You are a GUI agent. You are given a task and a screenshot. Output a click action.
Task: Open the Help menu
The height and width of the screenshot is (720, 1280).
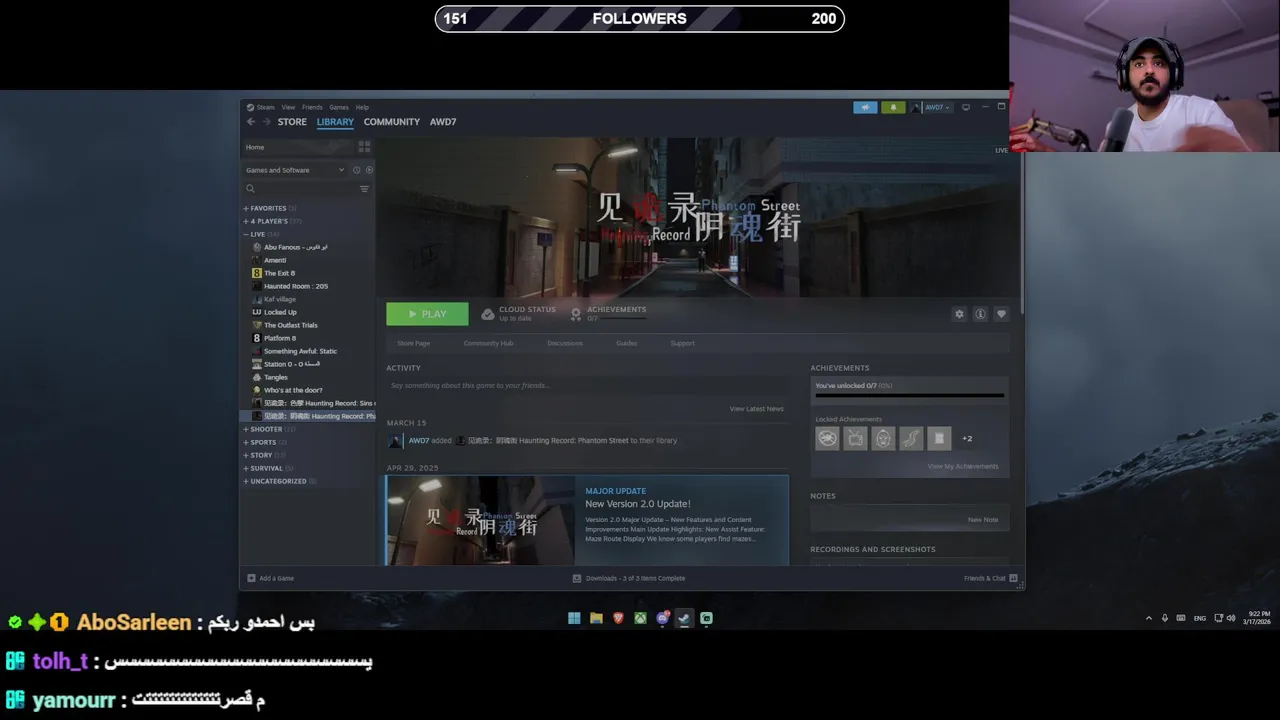coord(362,107)
